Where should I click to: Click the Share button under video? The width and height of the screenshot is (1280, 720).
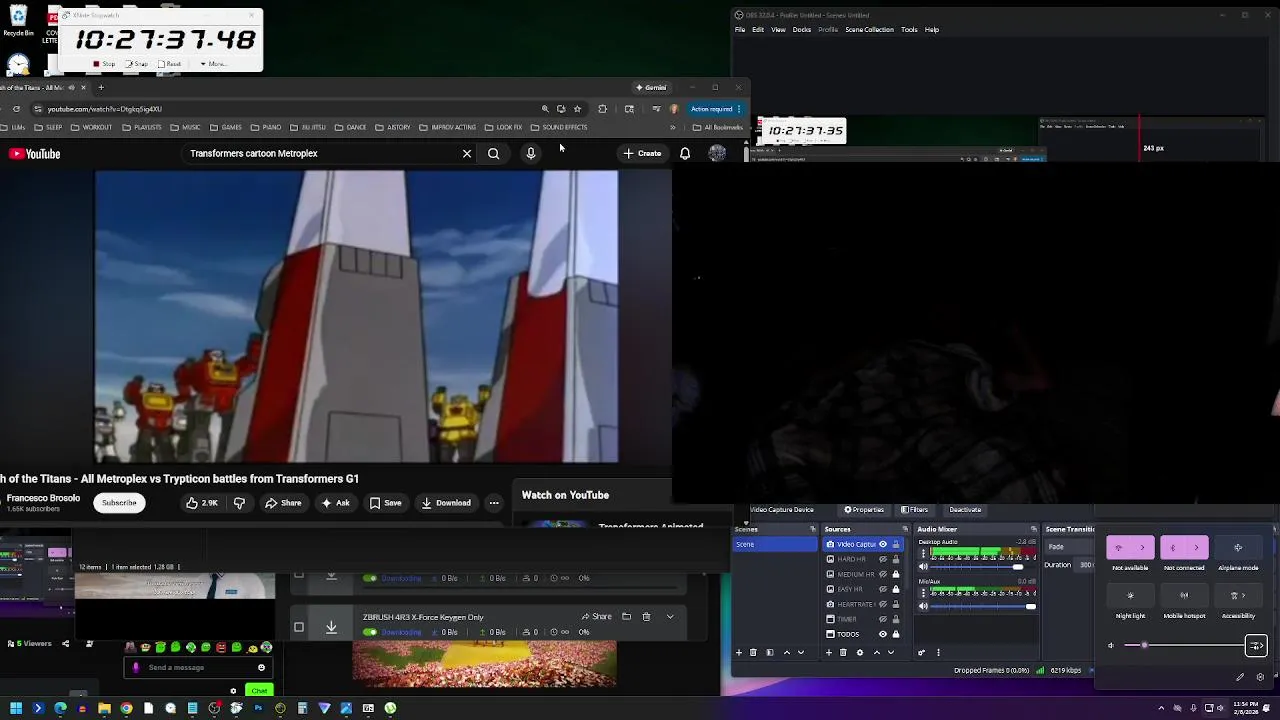pyautogui.click(x=283, y=503)
